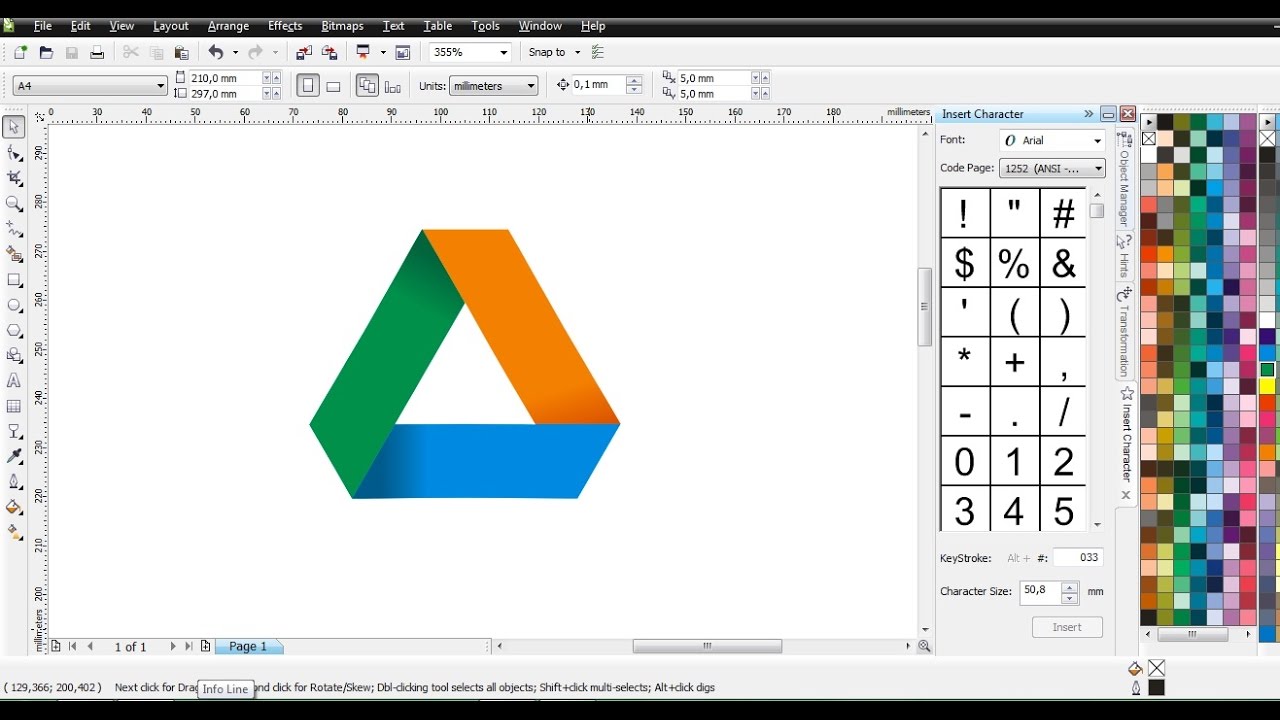
Task: Click the outline color swatch in the status bar
Action: (1156, 688)
